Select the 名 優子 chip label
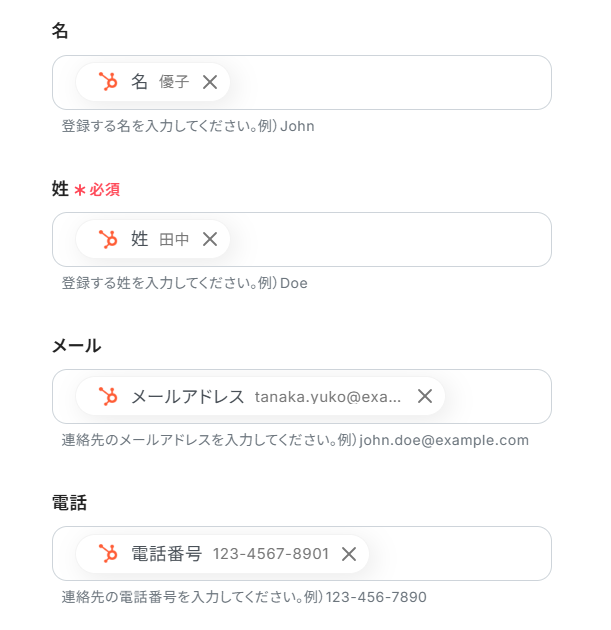 (x=160, y=82)
